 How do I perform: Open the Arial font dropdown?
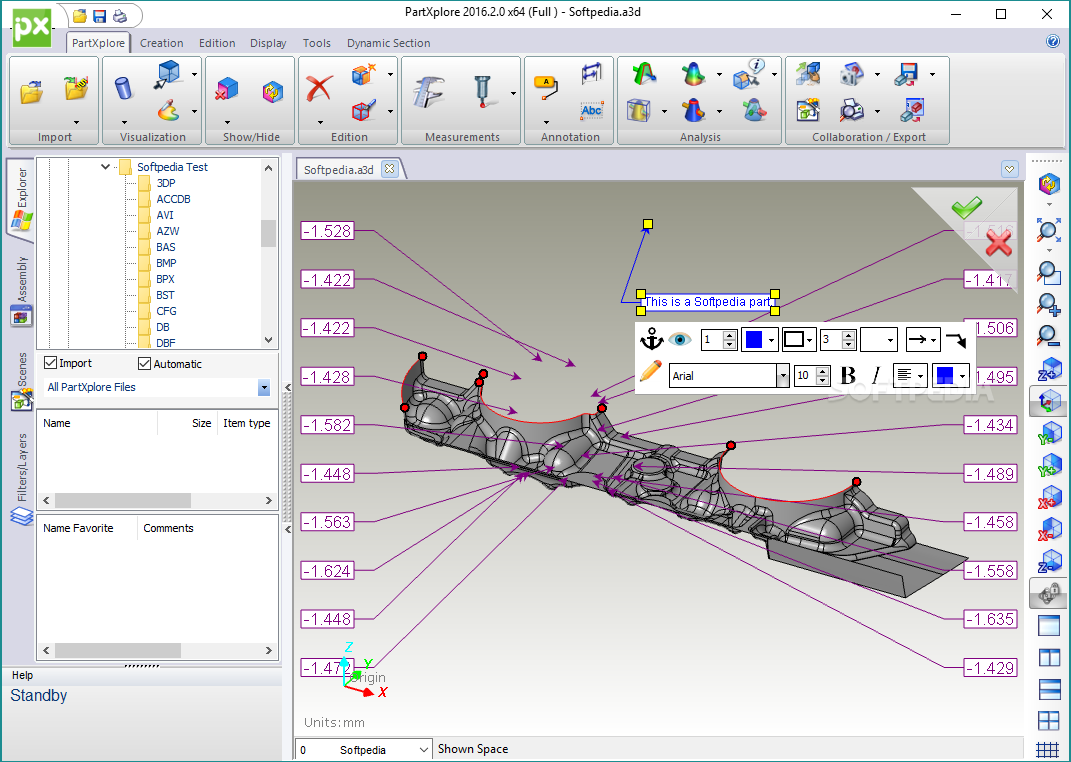click(x=782, y=376)
